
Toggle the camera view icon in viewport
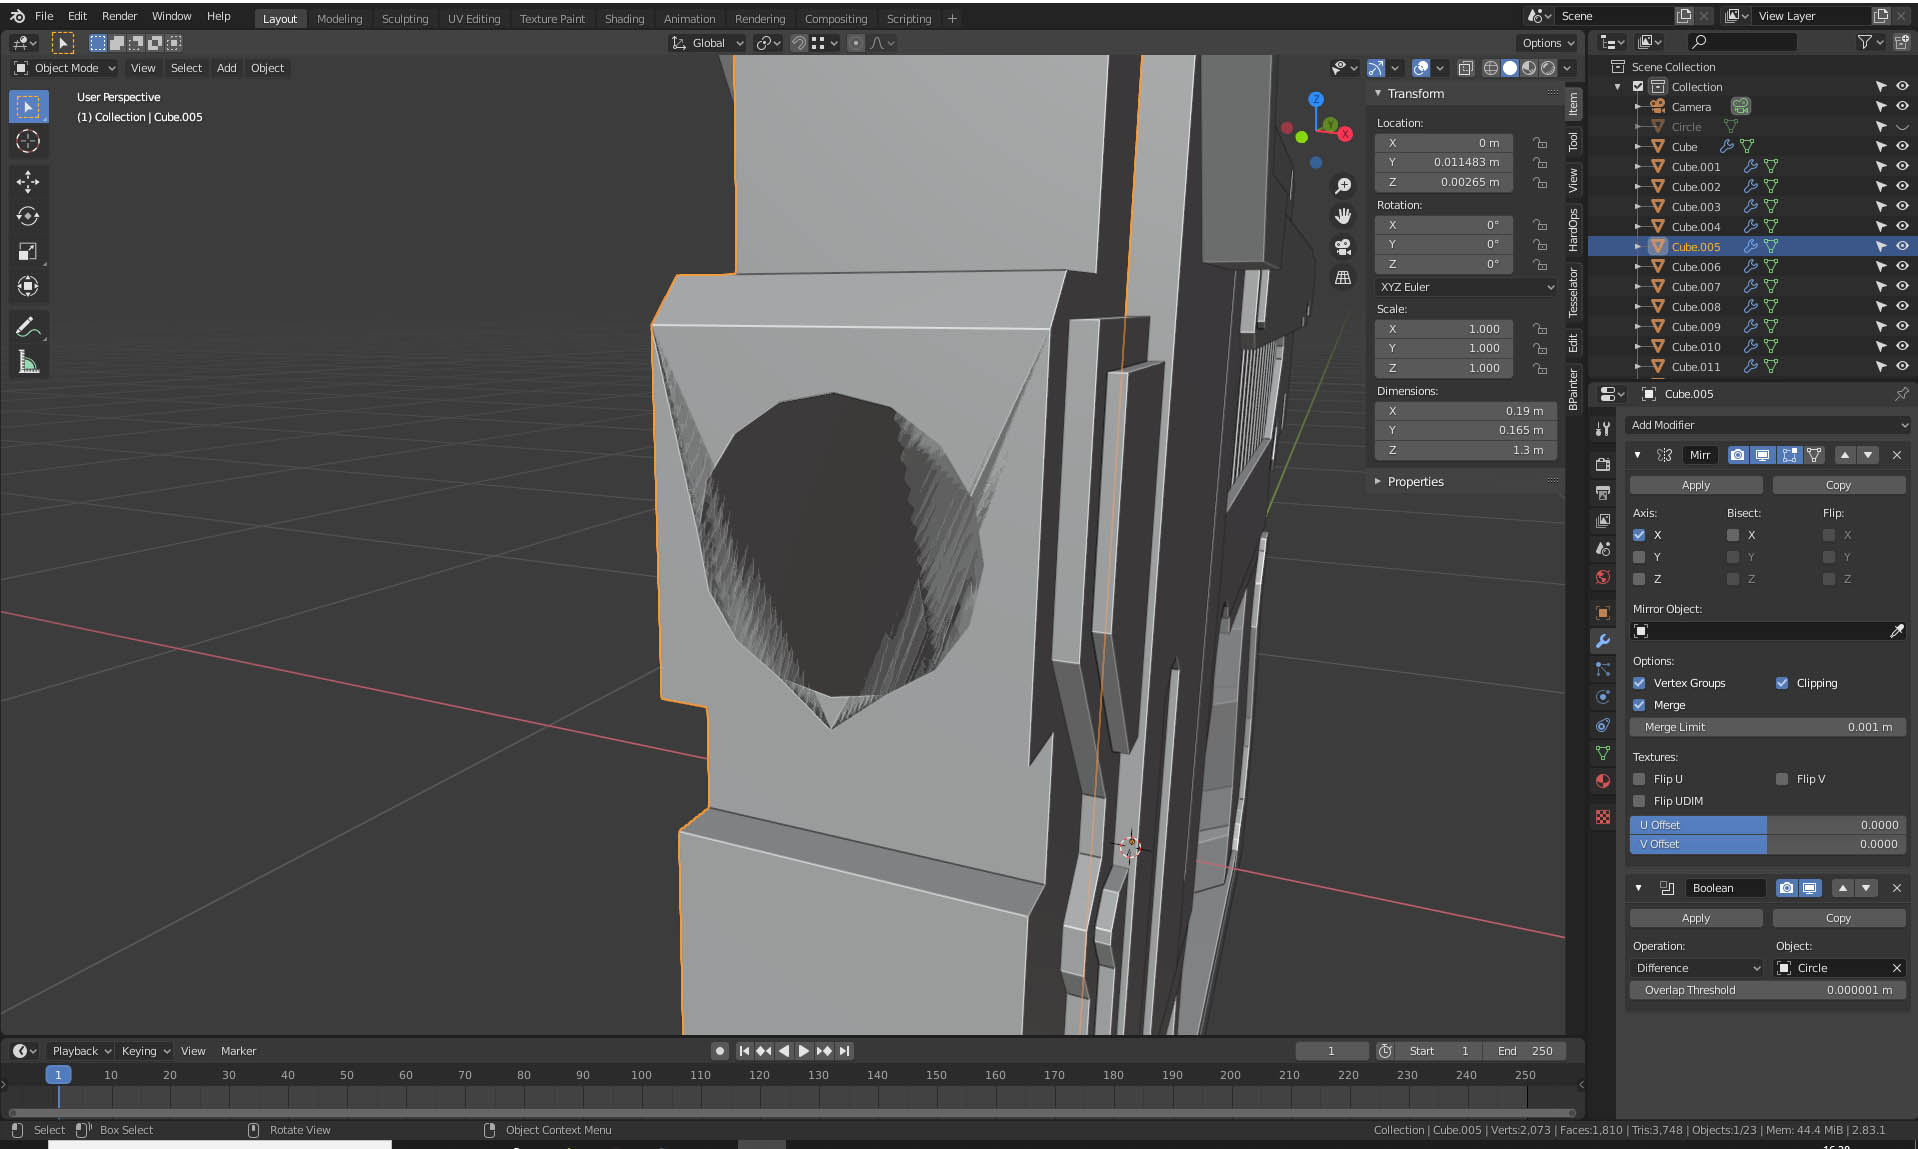pos(1343,247)
